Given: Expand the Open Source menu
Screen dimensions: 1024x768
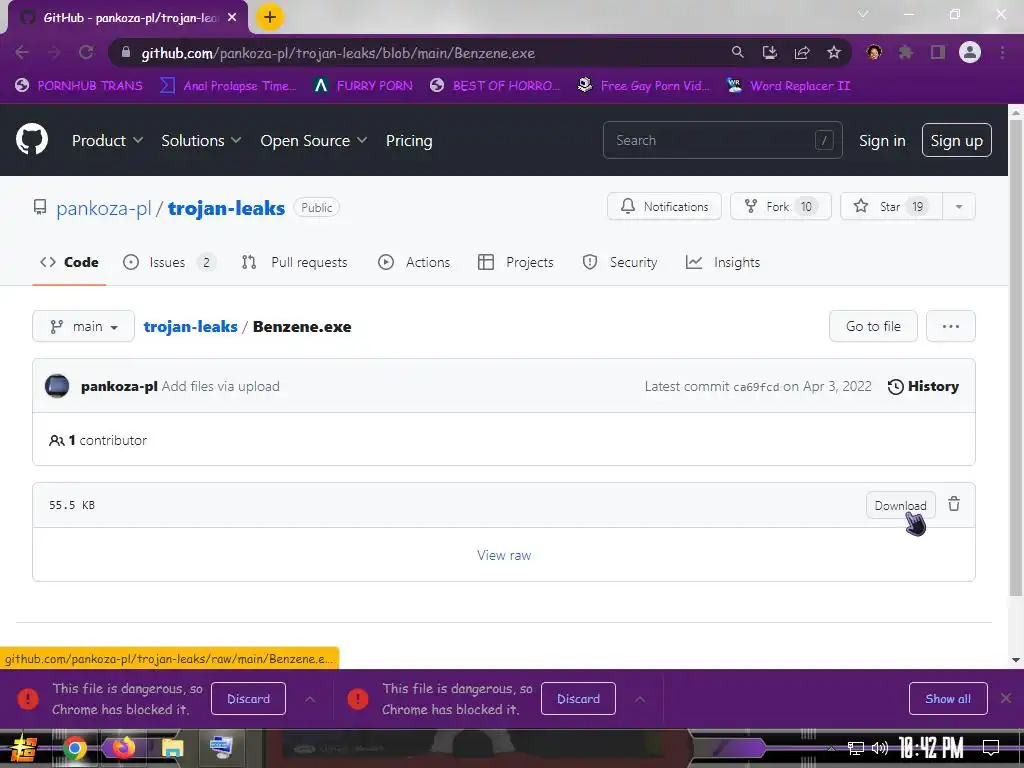Looking at the screenshot, I should click(313, 140).
